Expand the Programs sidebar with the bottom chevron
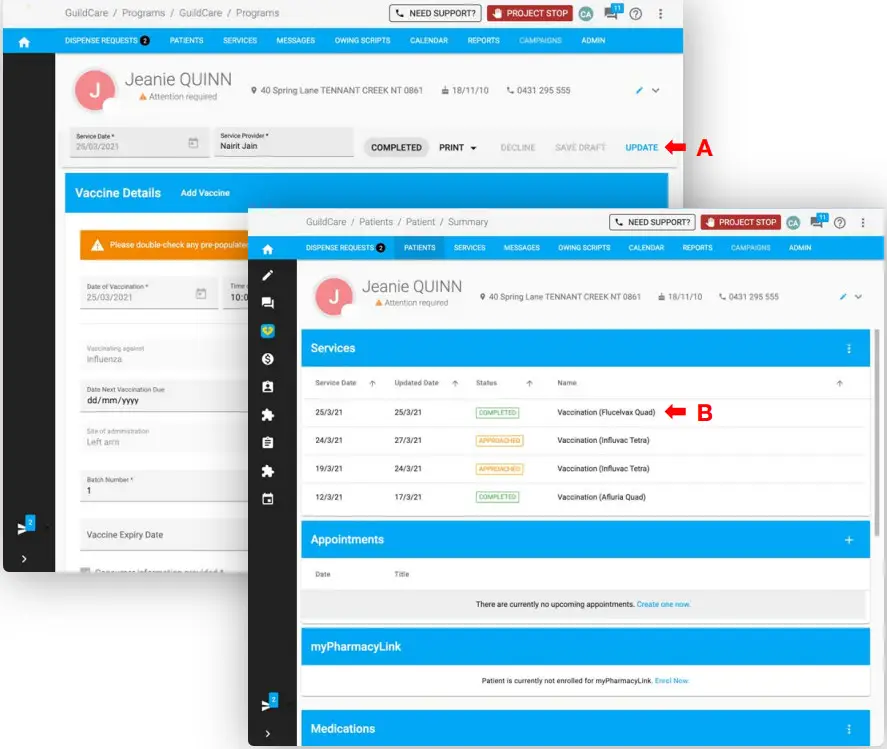 (x=24, y=559)
